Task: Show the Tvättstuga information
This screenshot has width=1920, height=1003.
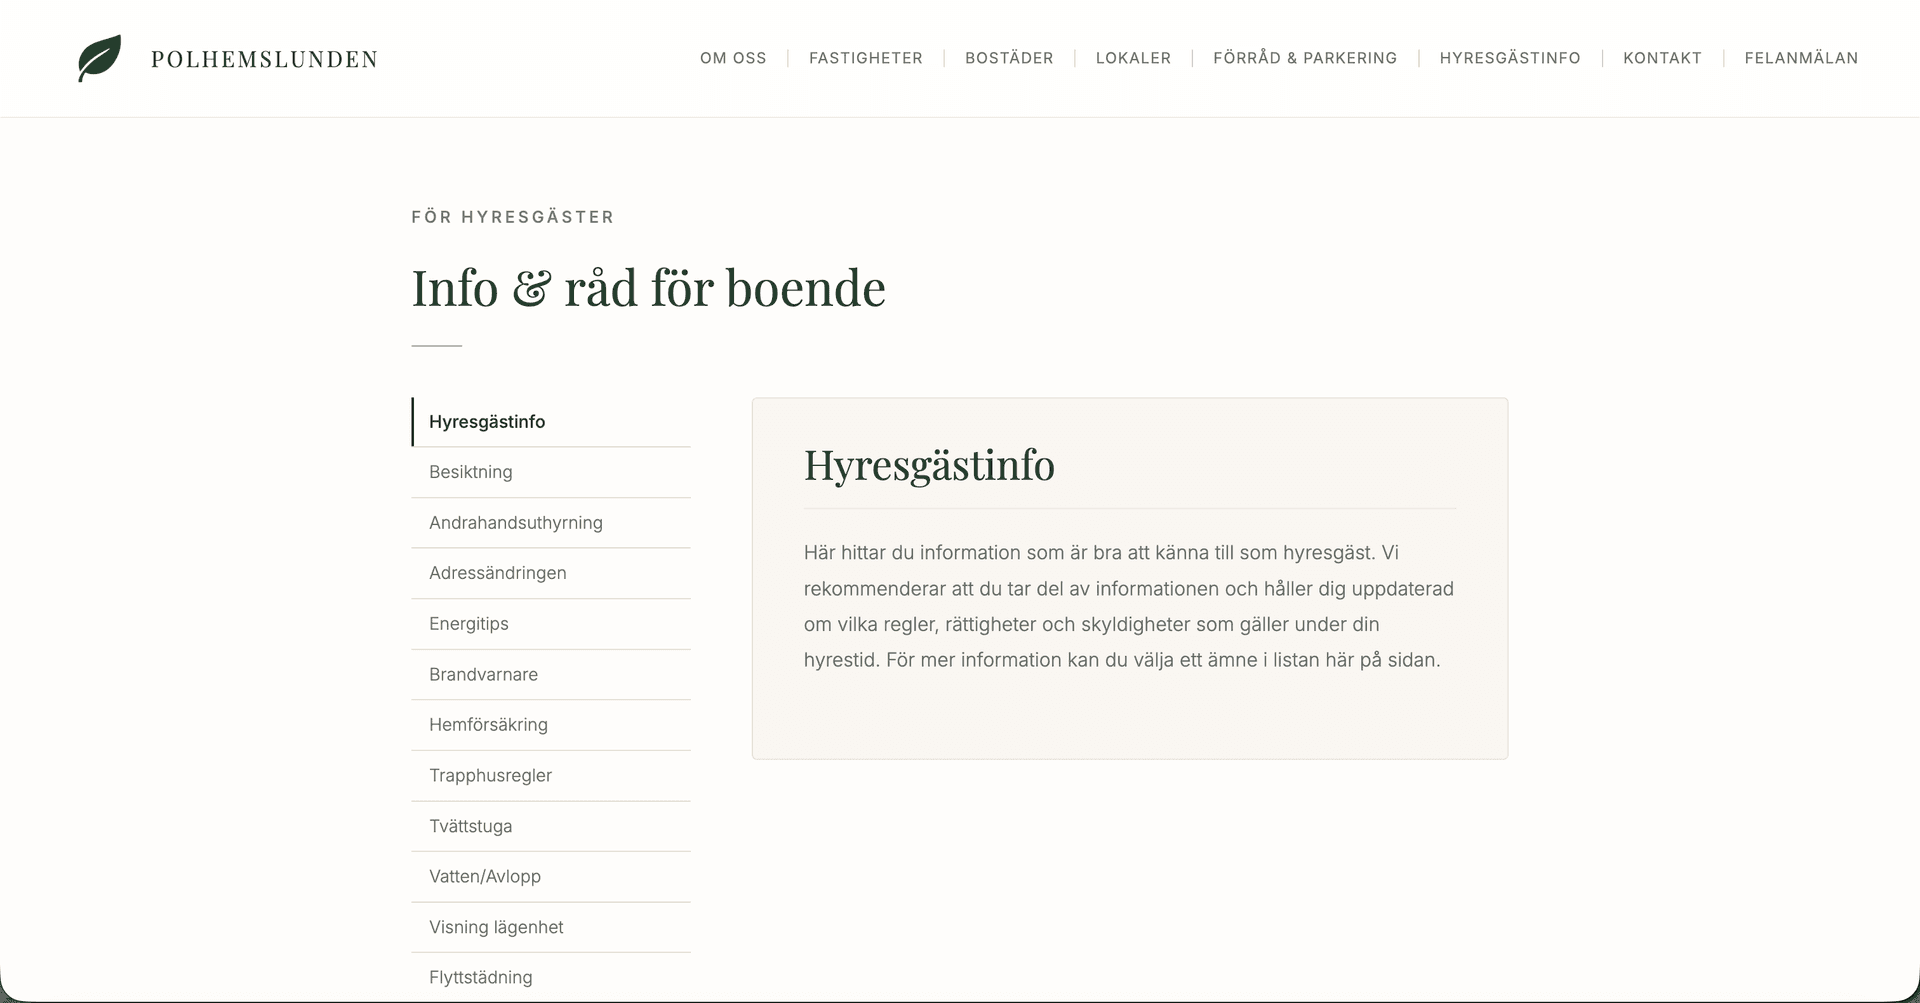Action: pos(551,826)
